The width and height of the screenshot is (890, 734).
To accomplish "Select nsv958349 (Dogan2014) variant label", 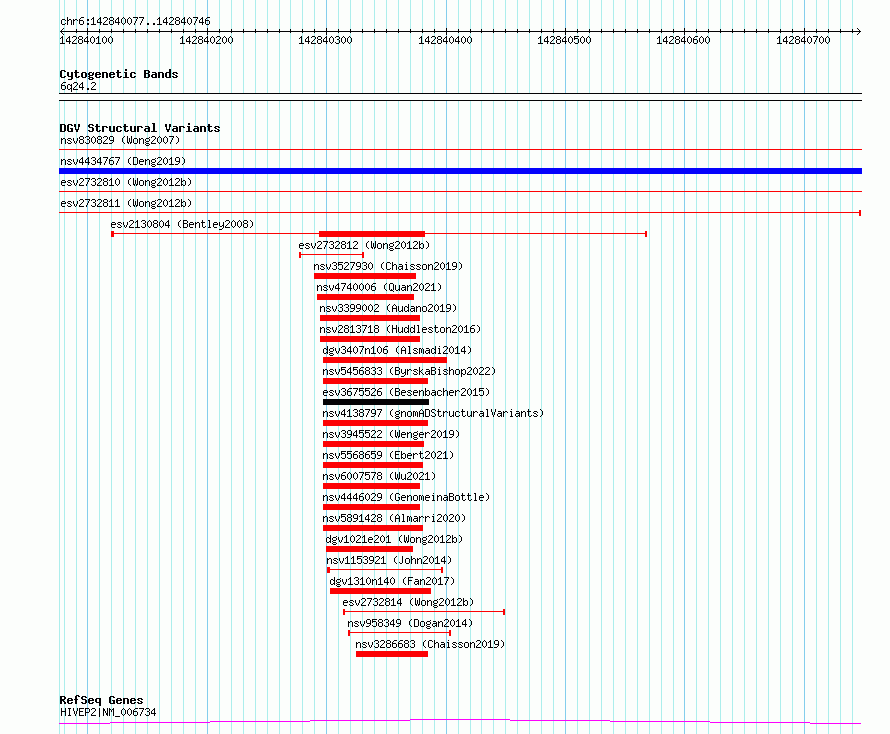I will coord(410,623).
